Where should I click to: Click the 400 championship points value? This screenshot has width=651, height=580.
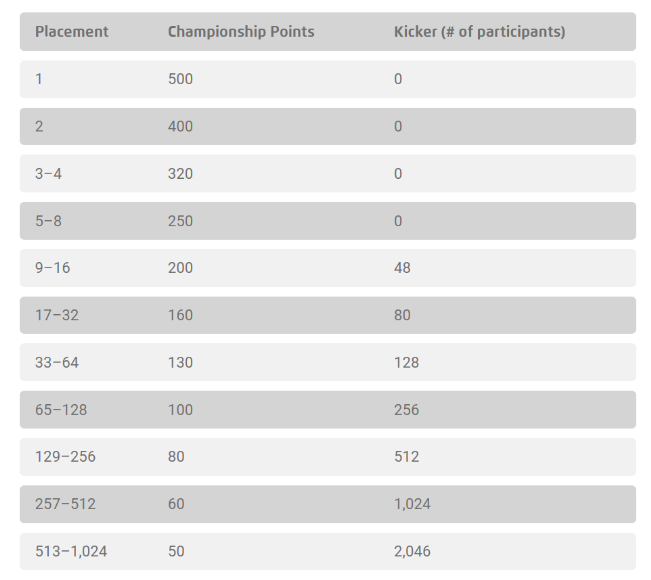point(180,126)
